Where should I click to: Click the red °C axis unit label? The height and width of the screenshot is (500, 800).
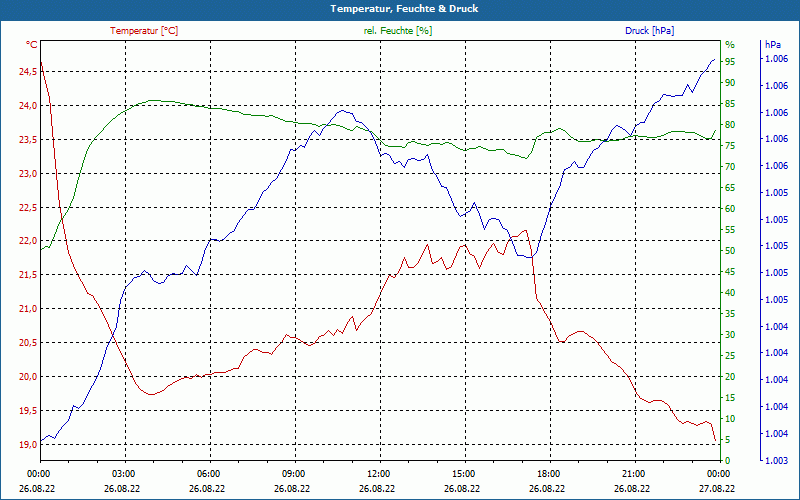pos(31,45)
